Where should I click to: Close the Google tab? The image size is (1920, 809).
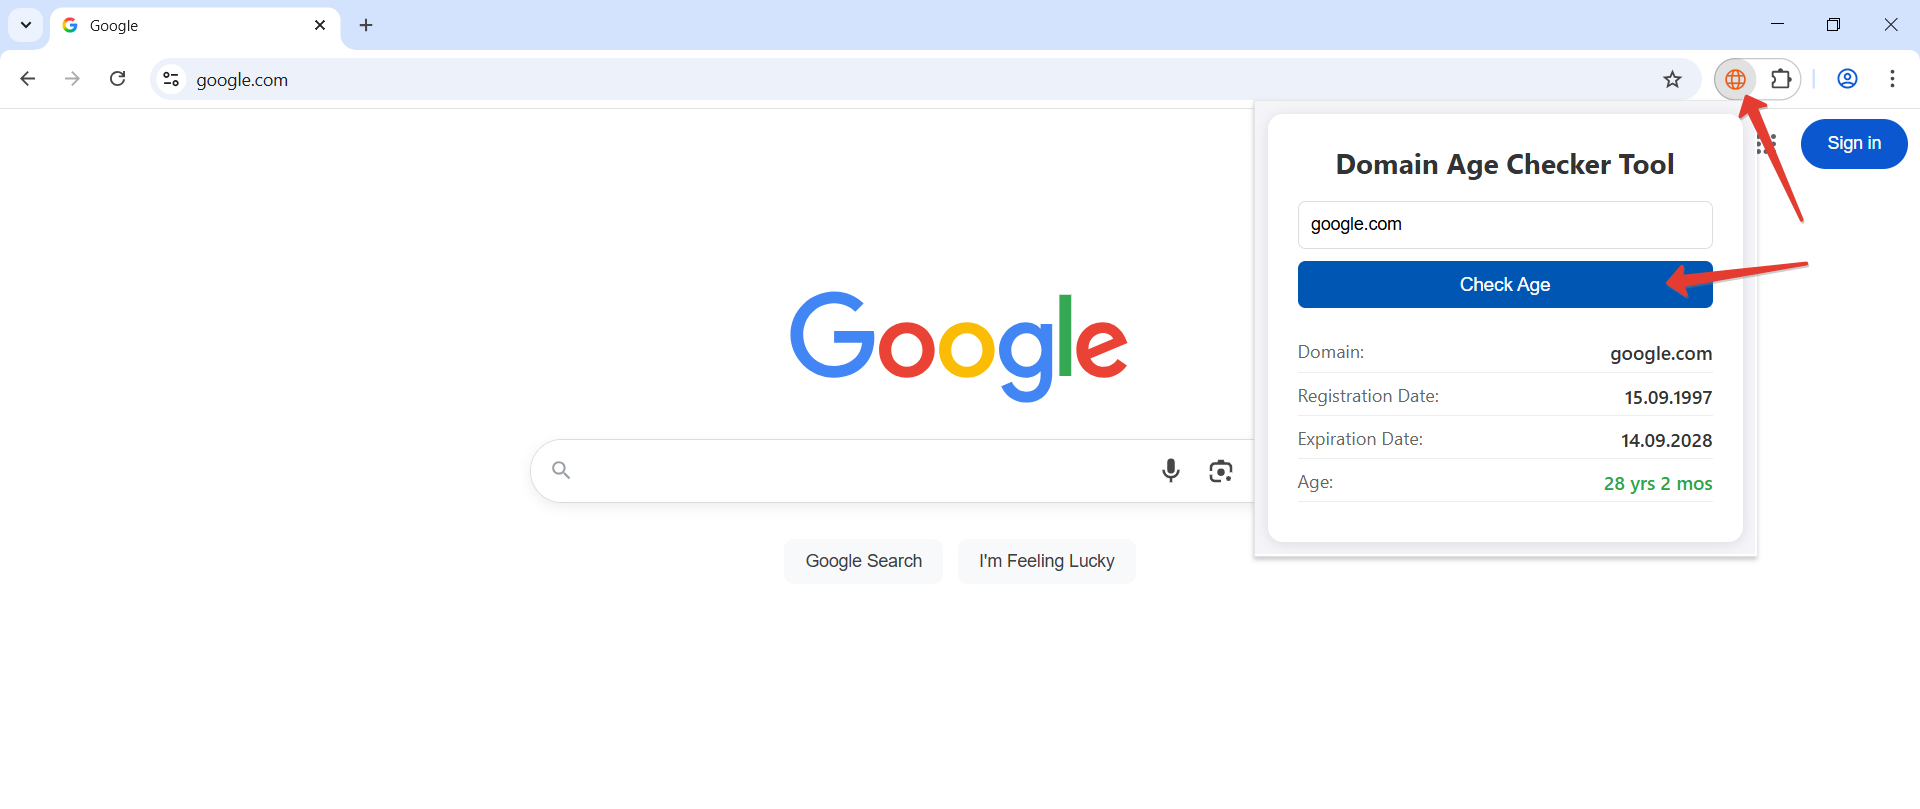(320, 25)
